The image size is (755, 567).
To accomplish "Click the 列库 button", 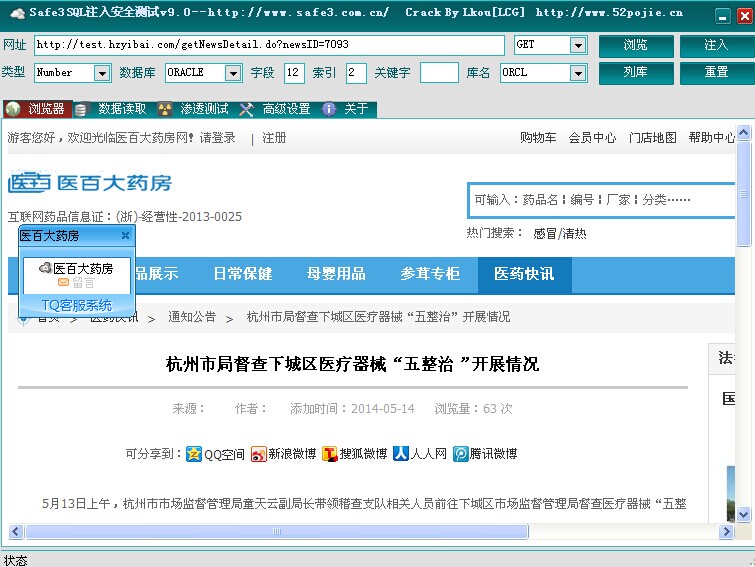I will tap(636, 73).
